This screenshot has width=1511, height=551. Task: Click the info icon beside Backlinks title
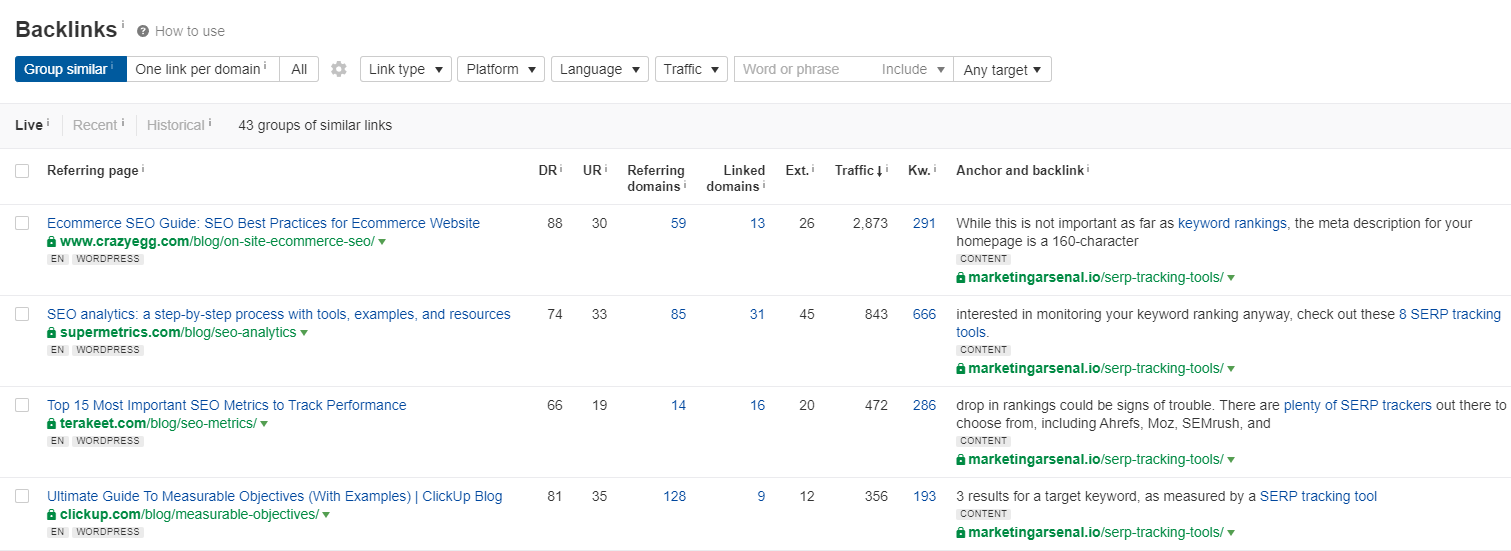(123, 23)
